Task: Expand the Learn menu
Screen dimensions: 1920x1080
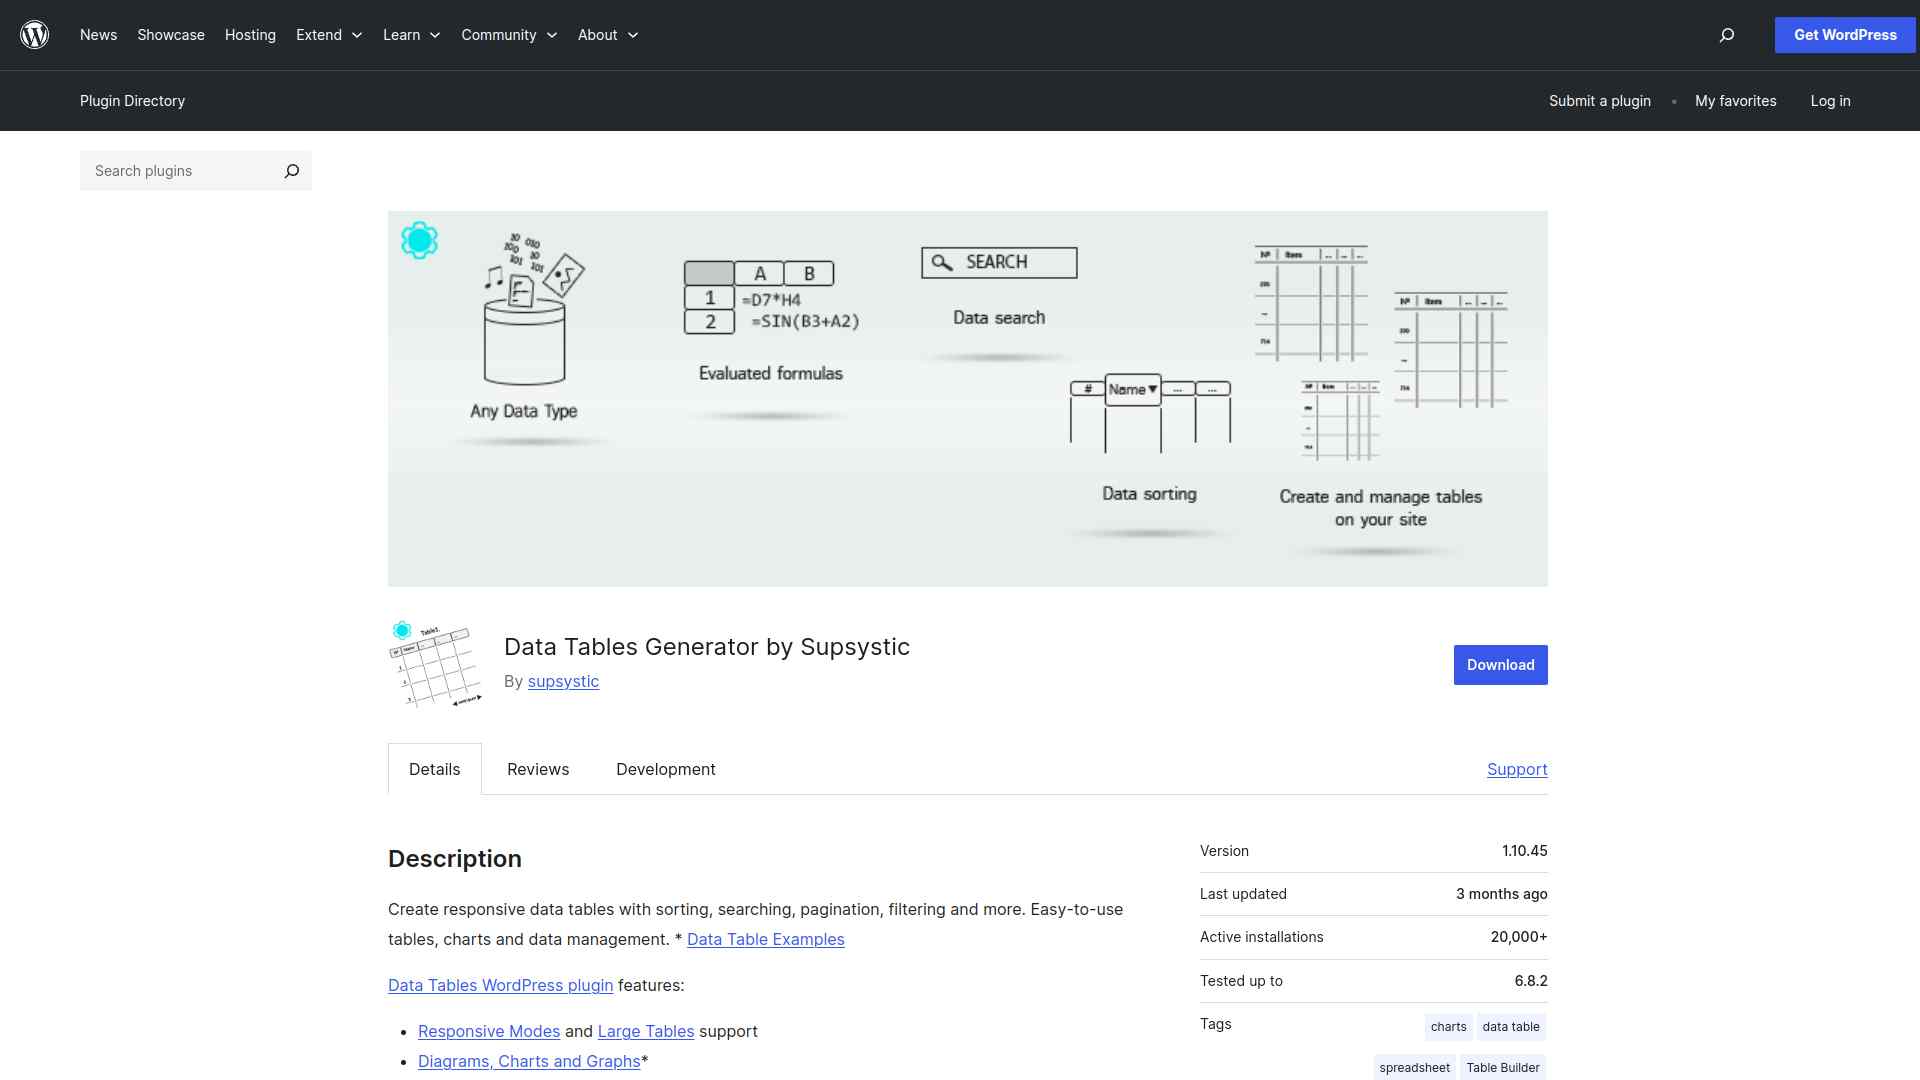Action: click(412, 35)
